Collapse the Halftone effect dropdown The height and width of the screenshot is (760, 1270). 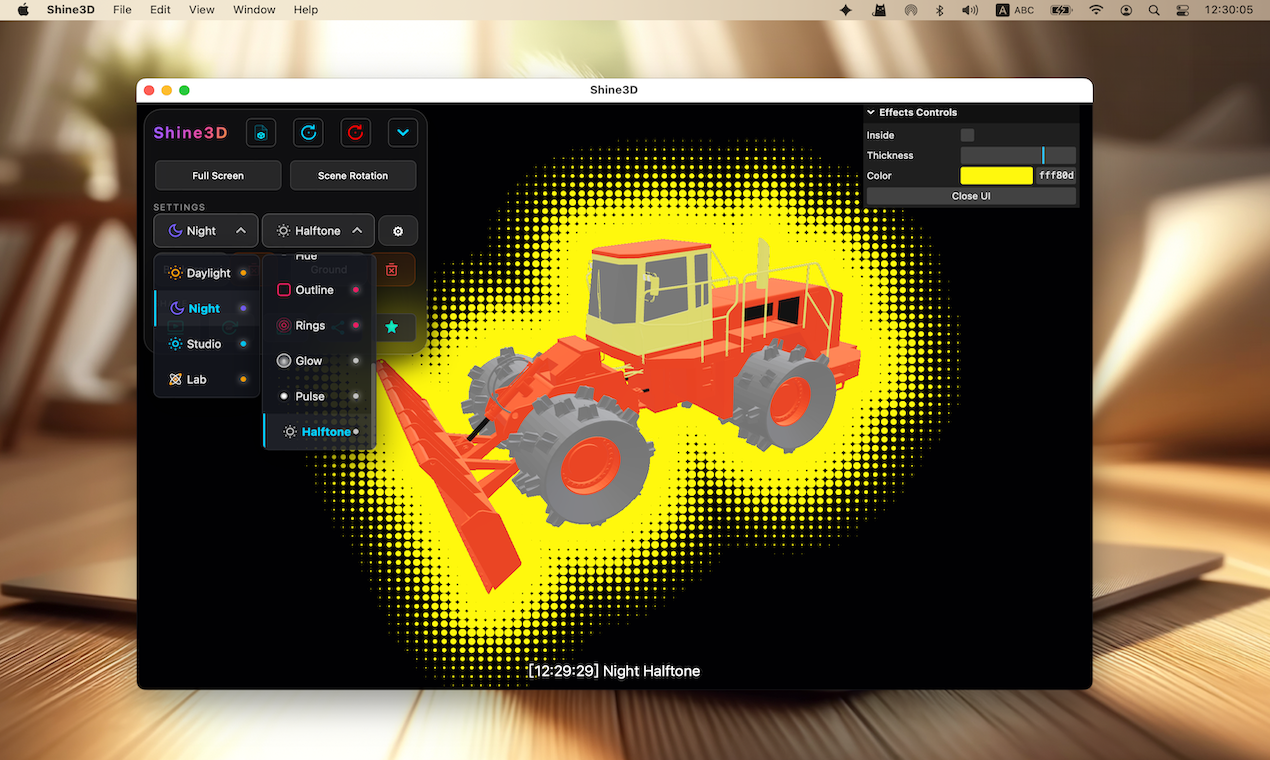point(357,230)
